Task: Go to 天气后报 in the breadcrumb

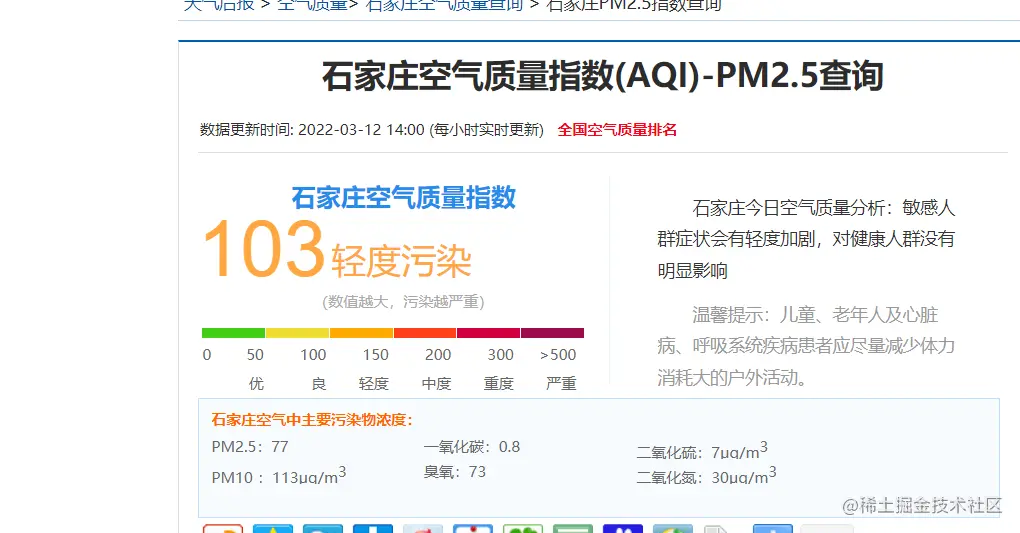Action: (x=219, y=5)
